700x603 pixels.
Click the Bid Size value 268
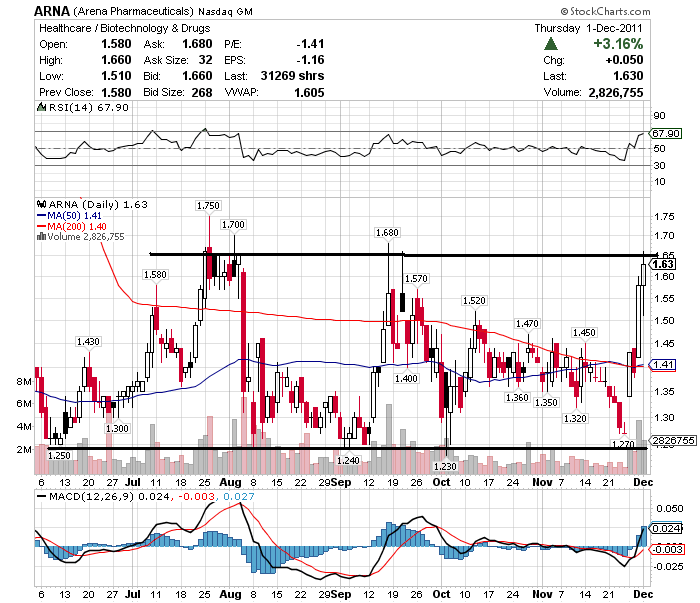[202, 92]
